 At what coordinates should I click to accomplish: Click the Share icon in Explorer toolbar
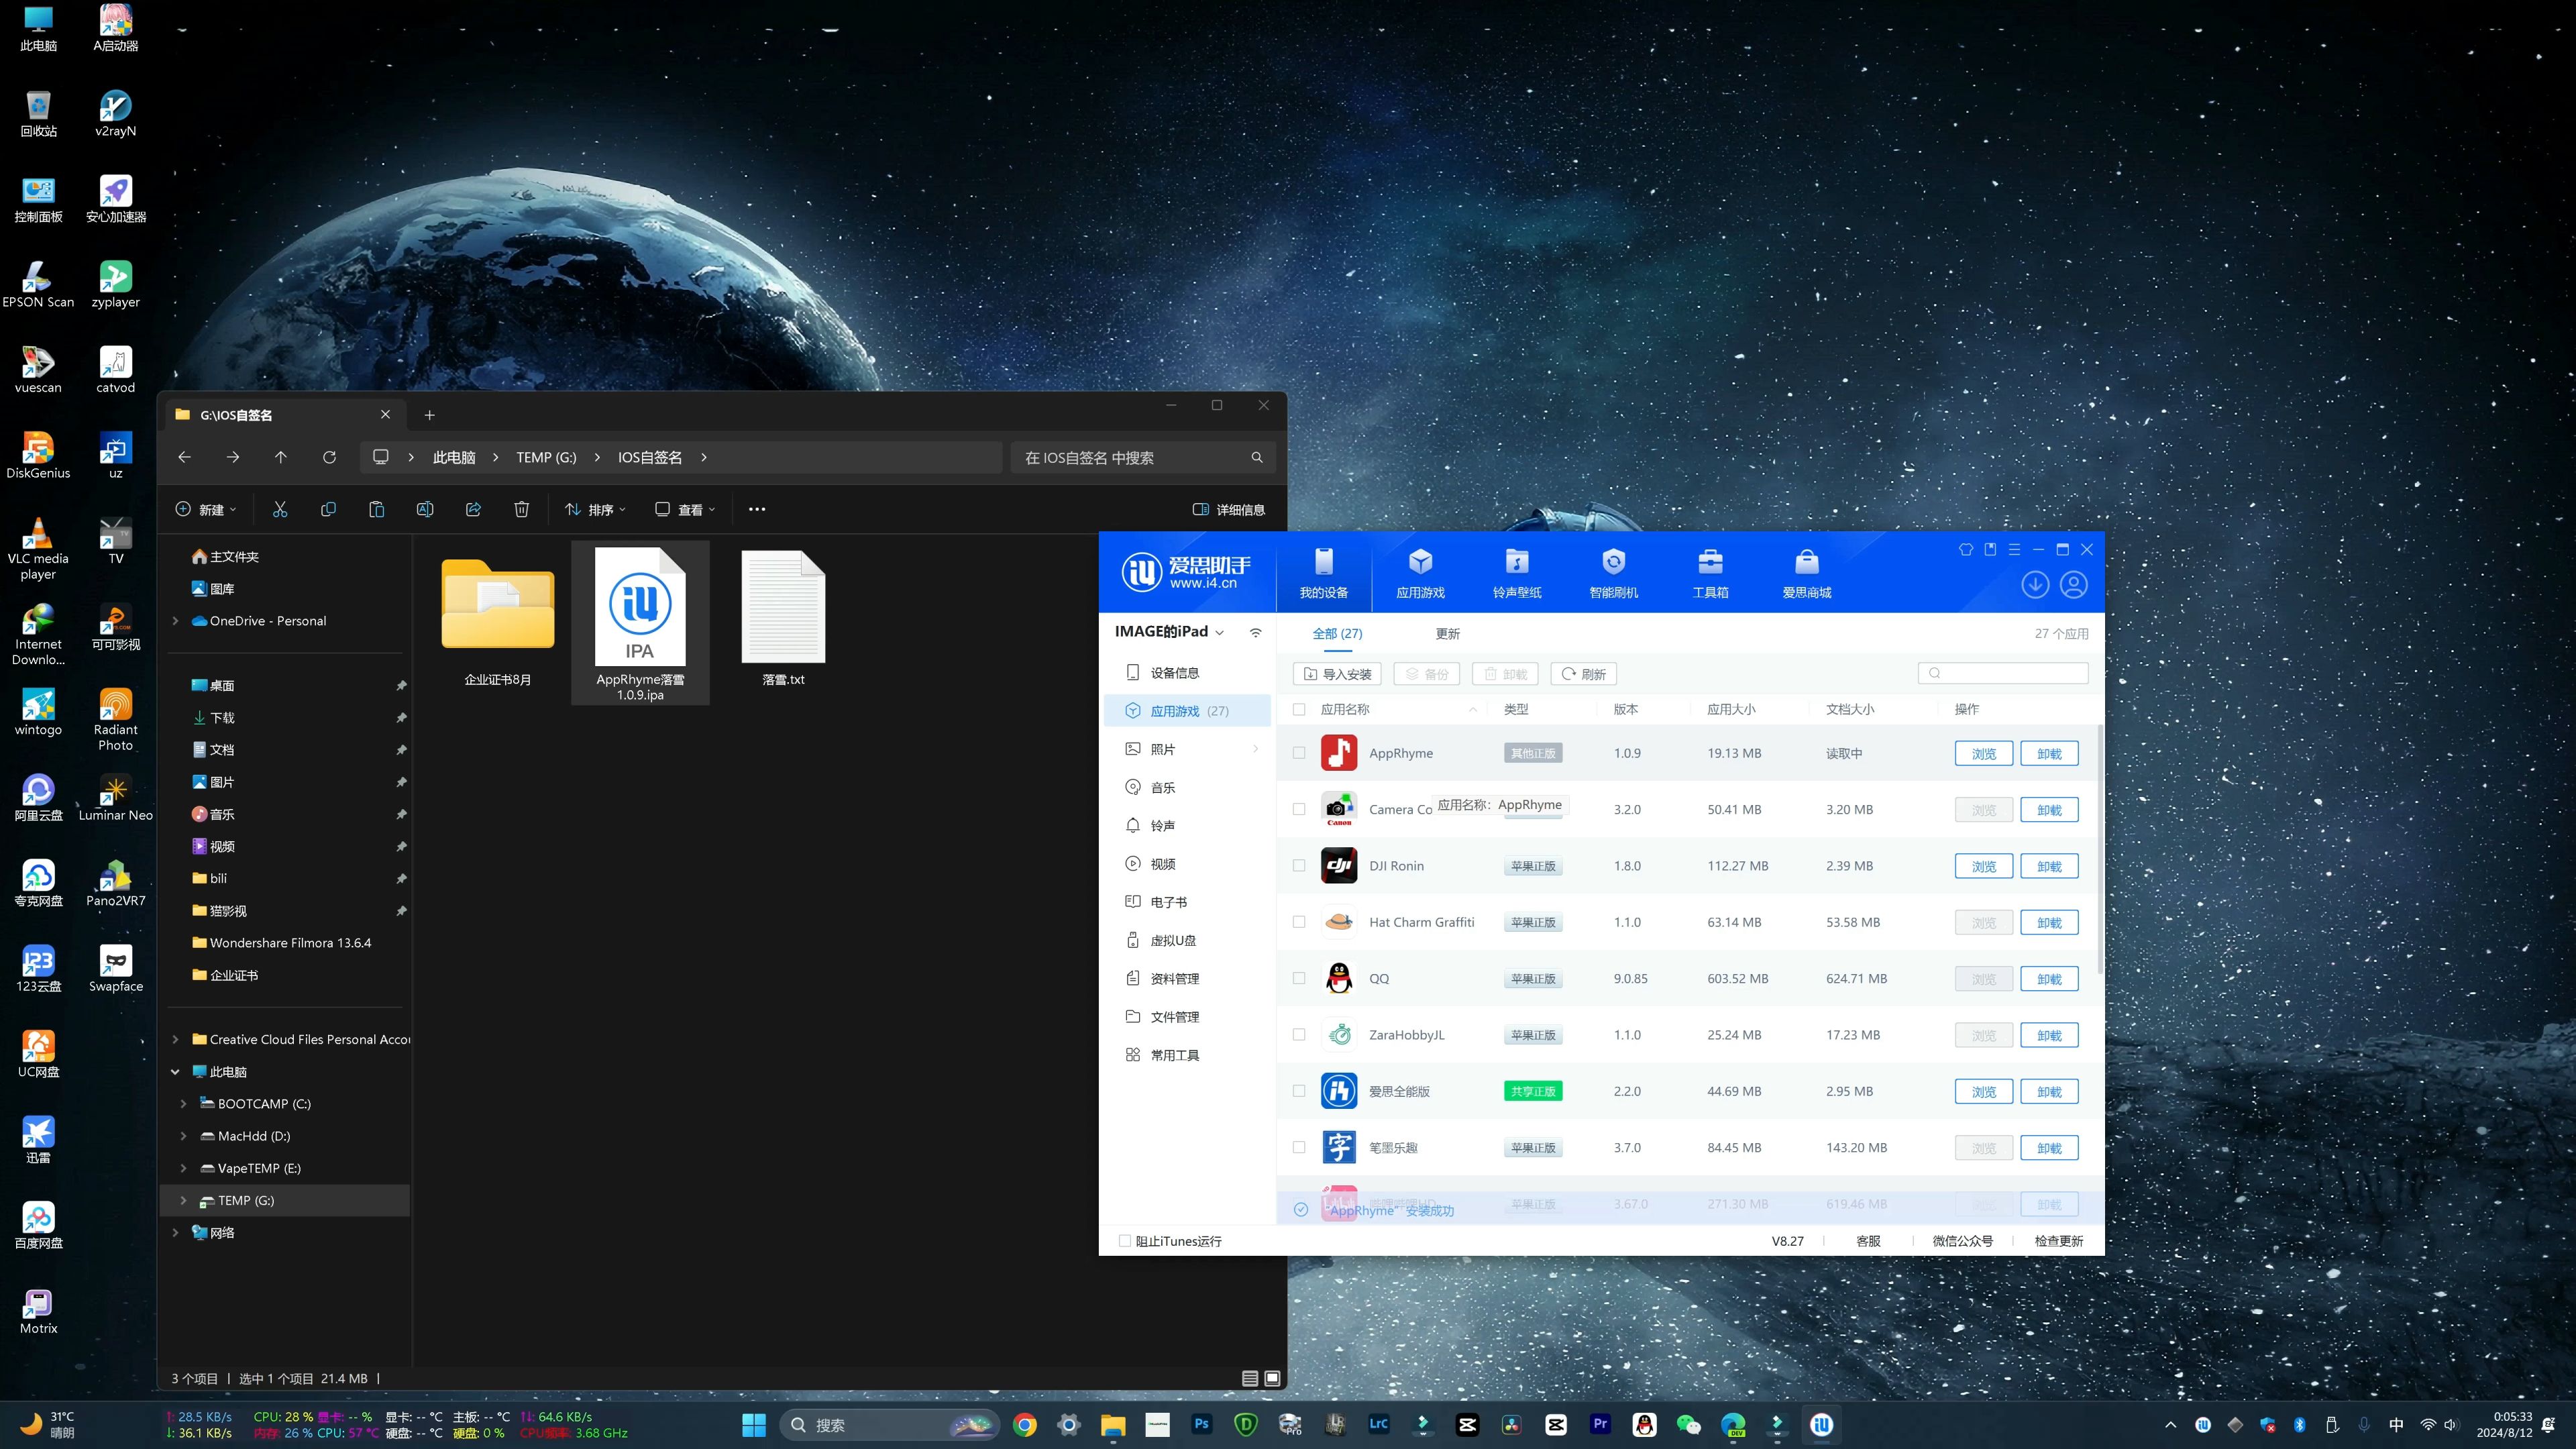coord(473,510)
